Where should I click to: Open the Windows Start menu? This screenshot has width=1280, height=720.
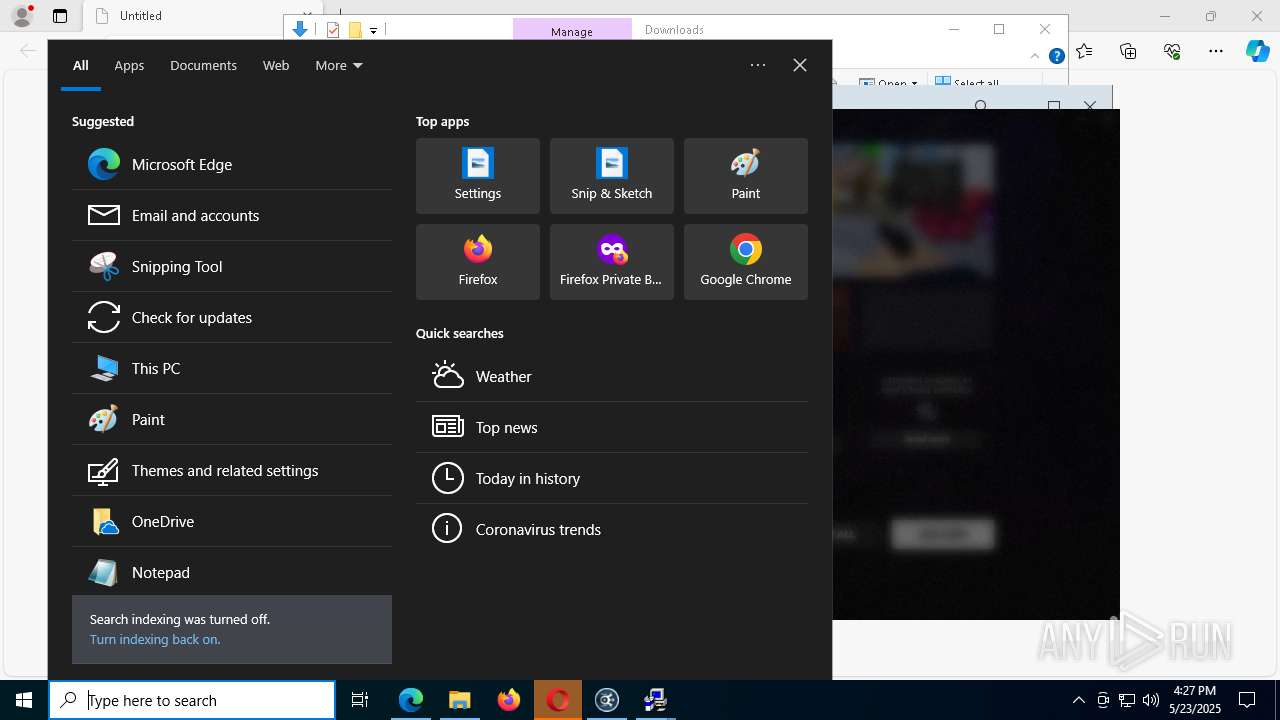pos(24,700)
